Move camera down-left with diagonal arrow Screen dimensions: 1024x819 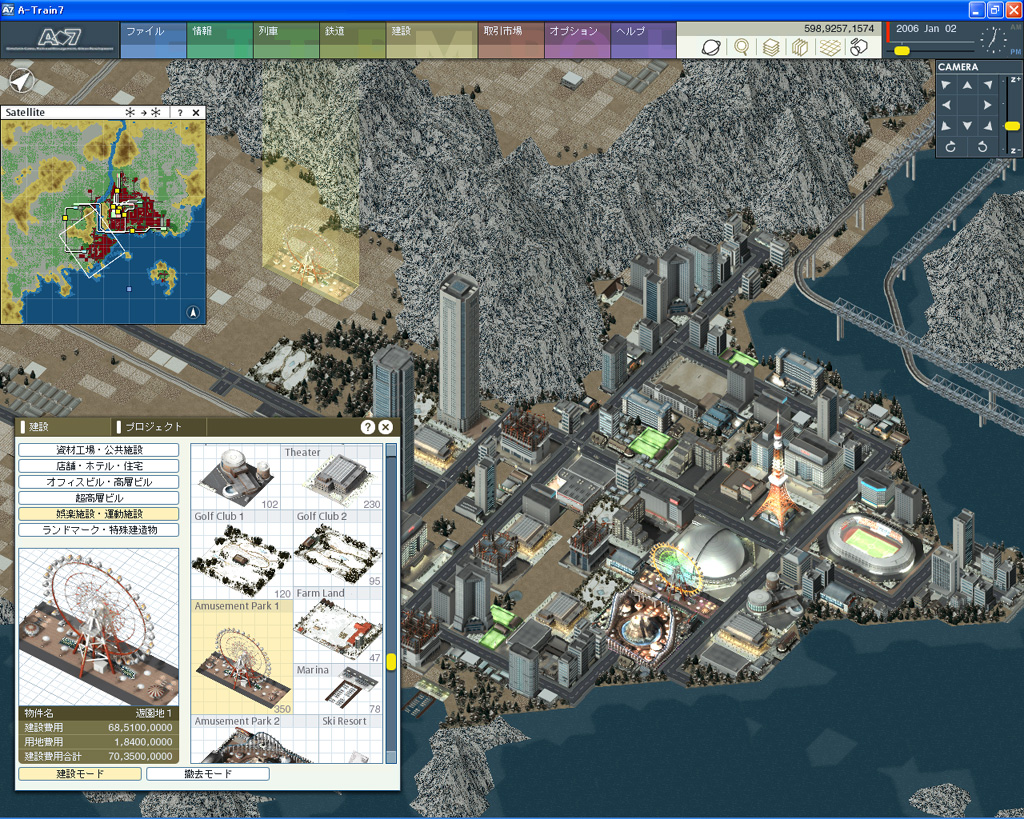pos(946,126)
